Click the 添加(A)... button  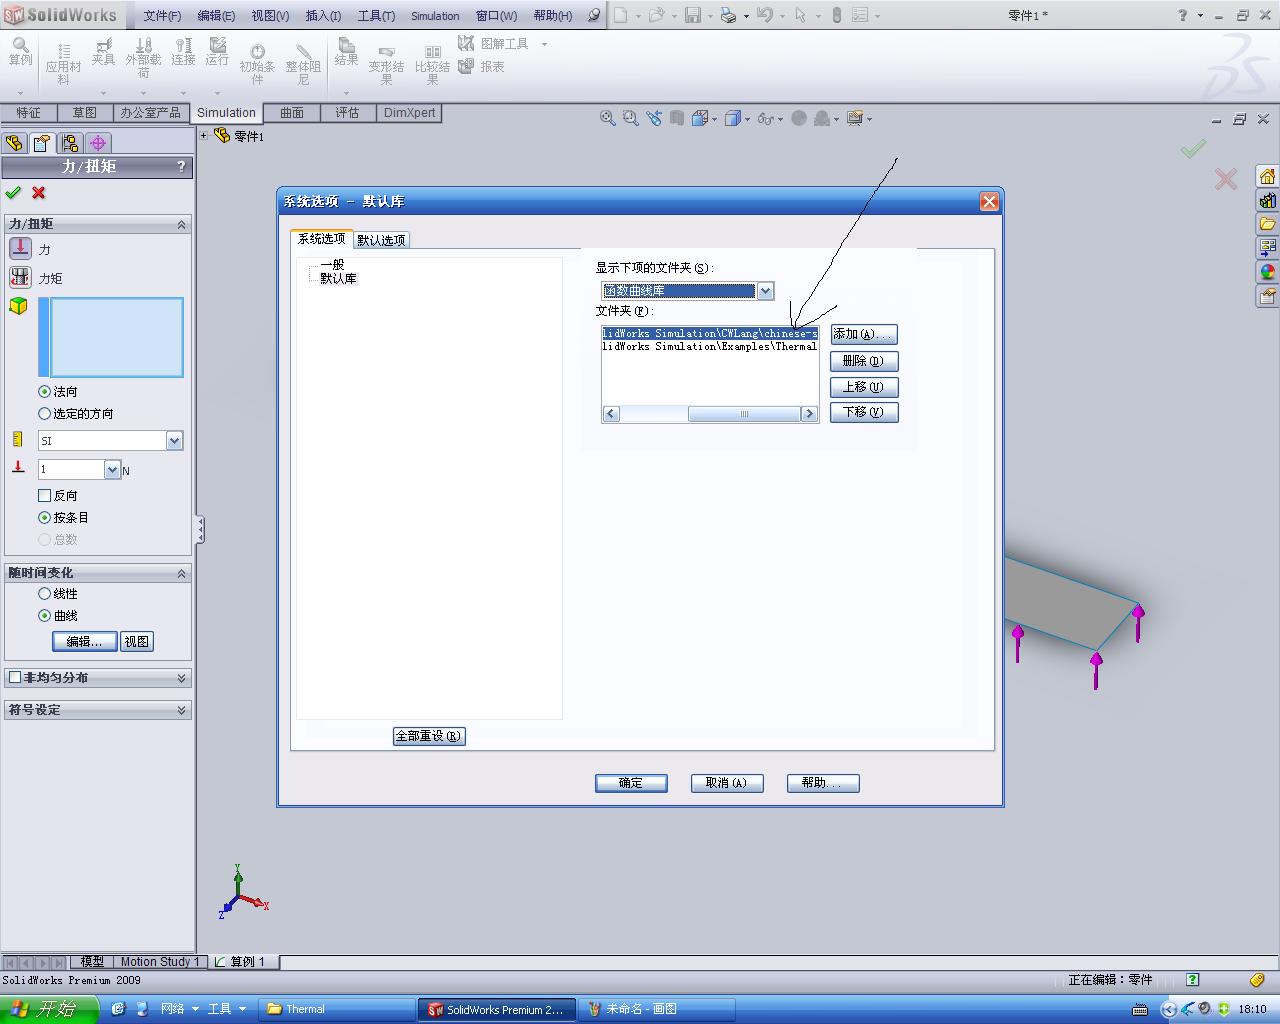point(864,334)
